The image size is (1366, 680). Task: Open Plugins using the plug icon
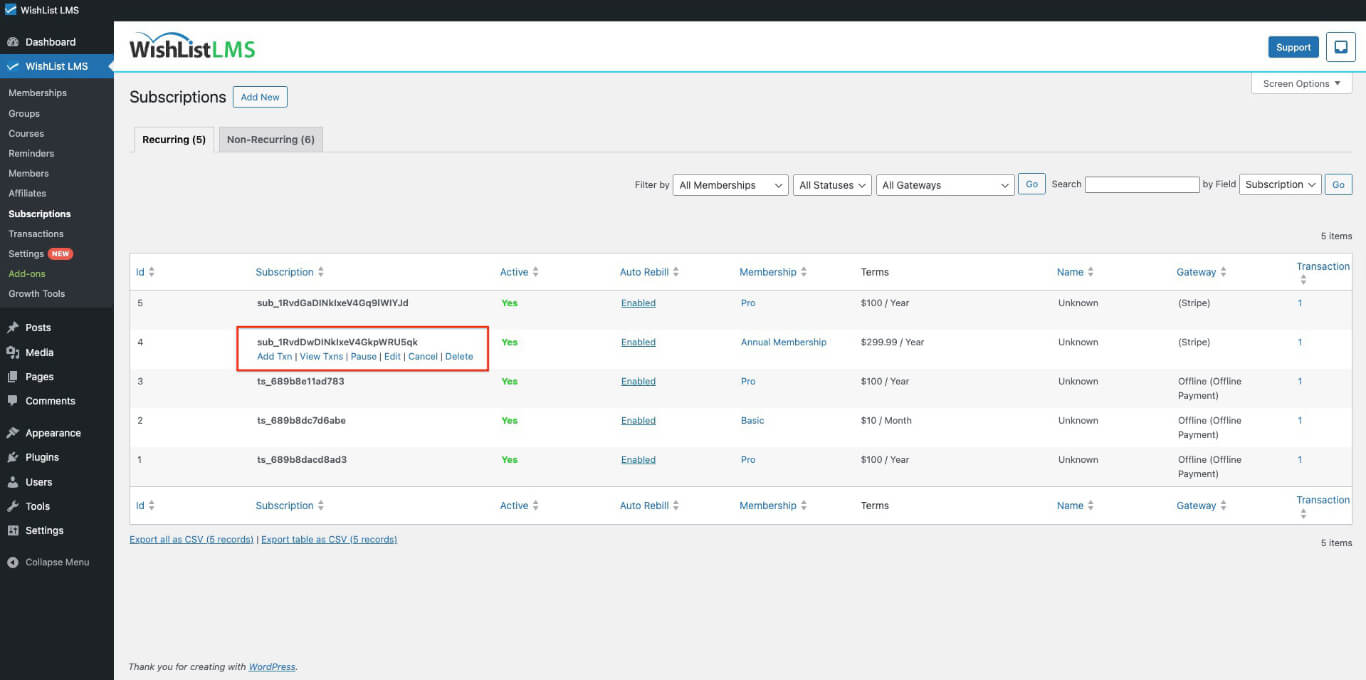(13, 457)
